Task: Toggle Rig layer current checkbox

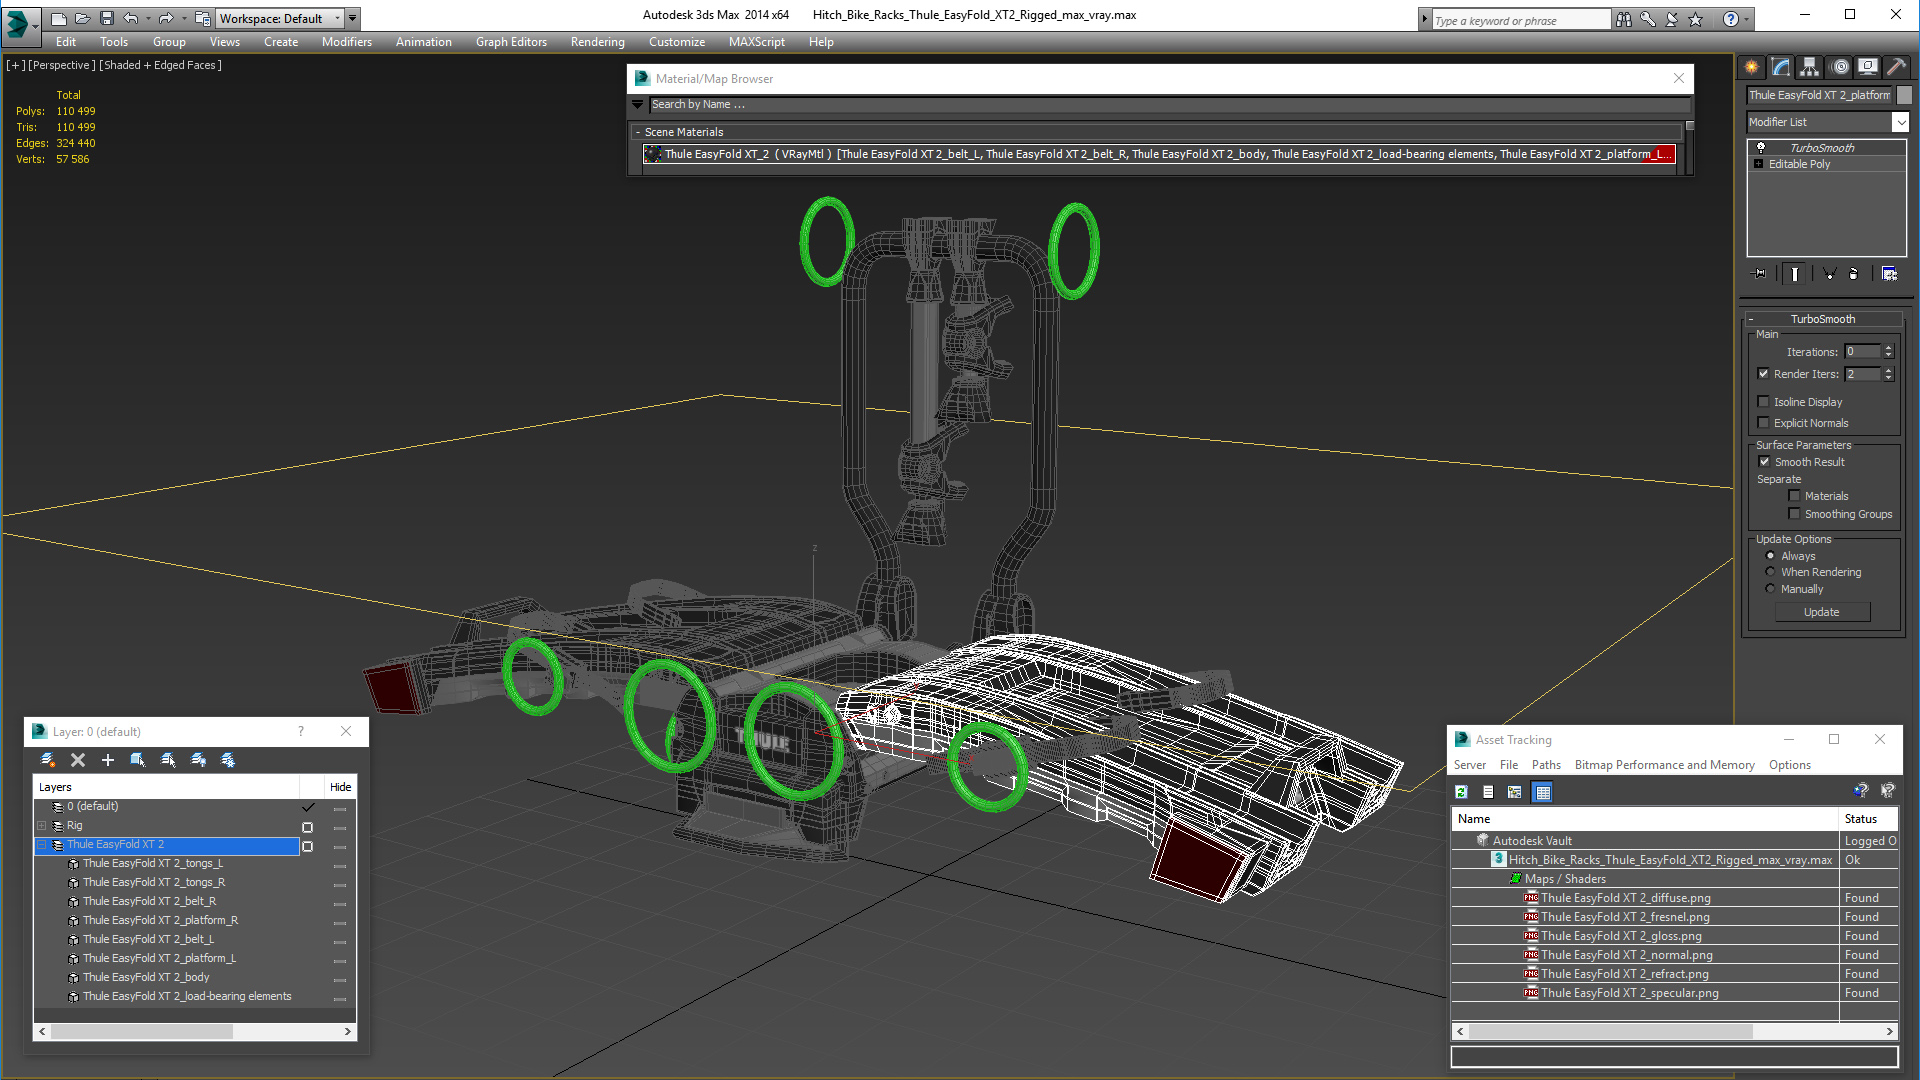Action: pos(308,827)
